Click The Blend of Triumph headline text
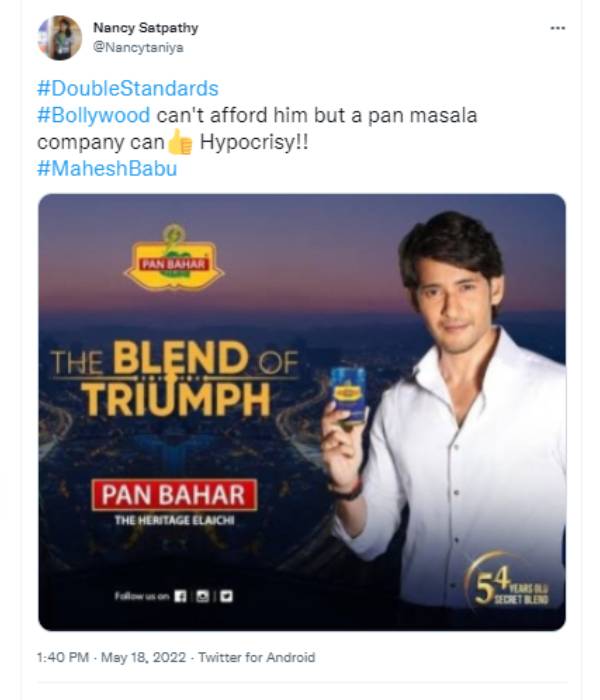 click(x=174, y=378)
